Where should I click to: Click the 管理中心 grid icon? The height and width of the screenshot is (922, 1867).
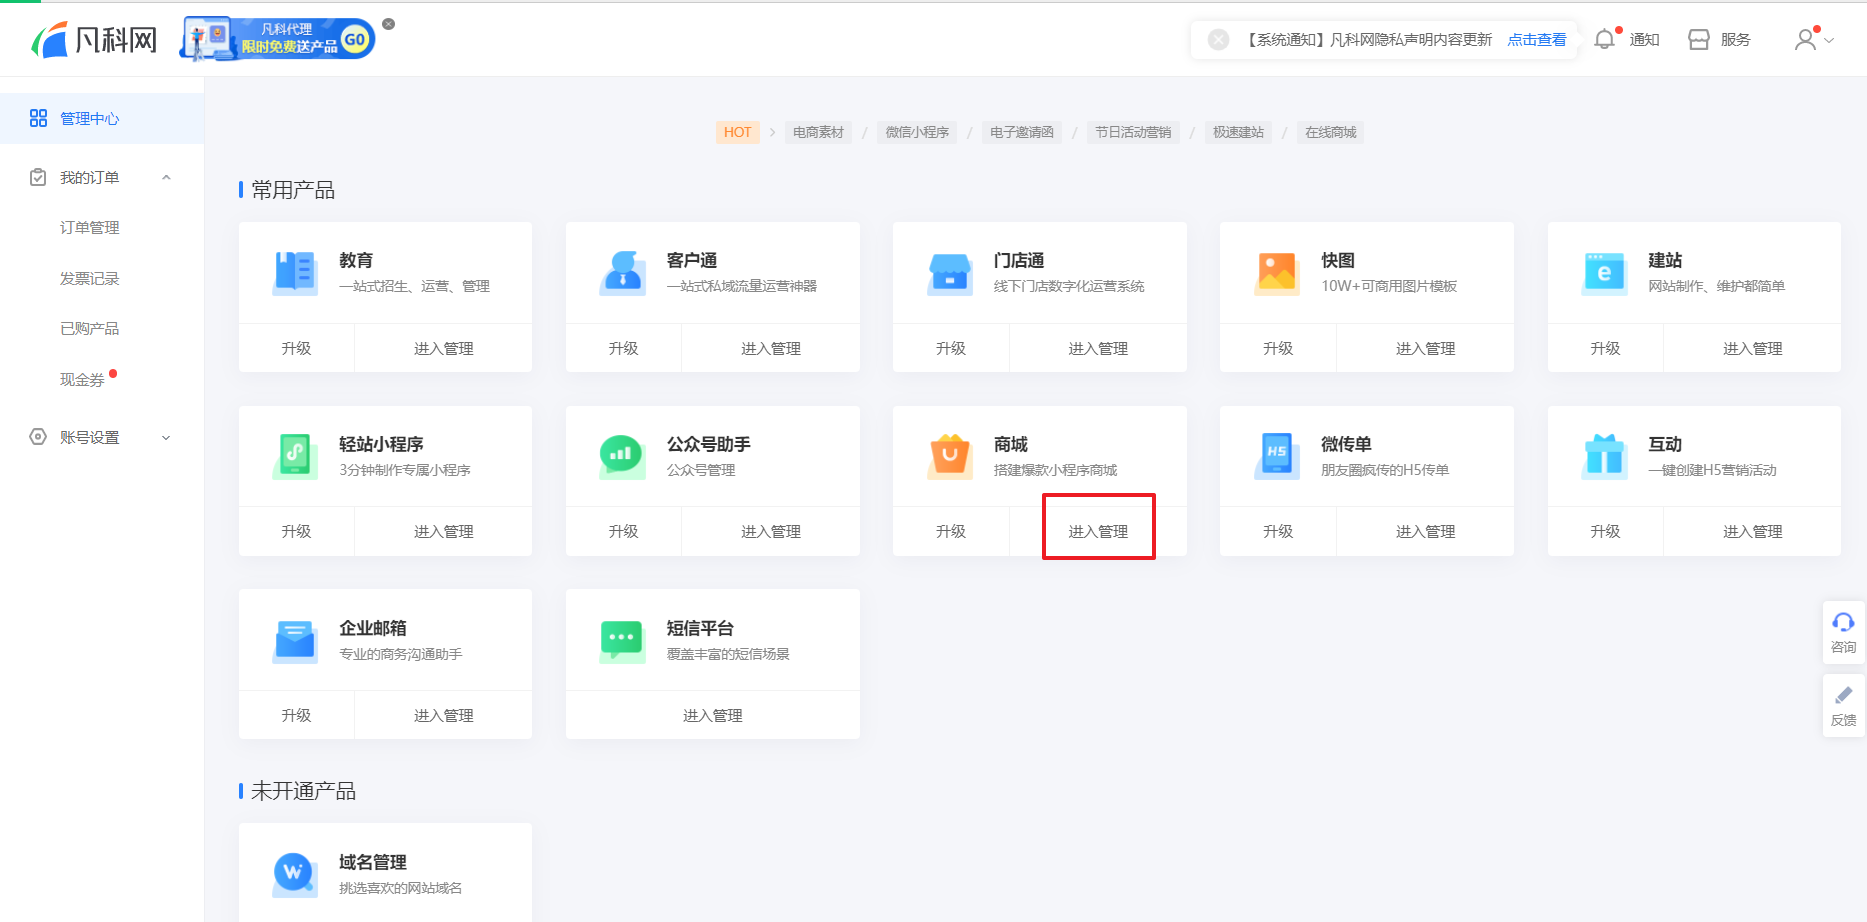[38, 118]
